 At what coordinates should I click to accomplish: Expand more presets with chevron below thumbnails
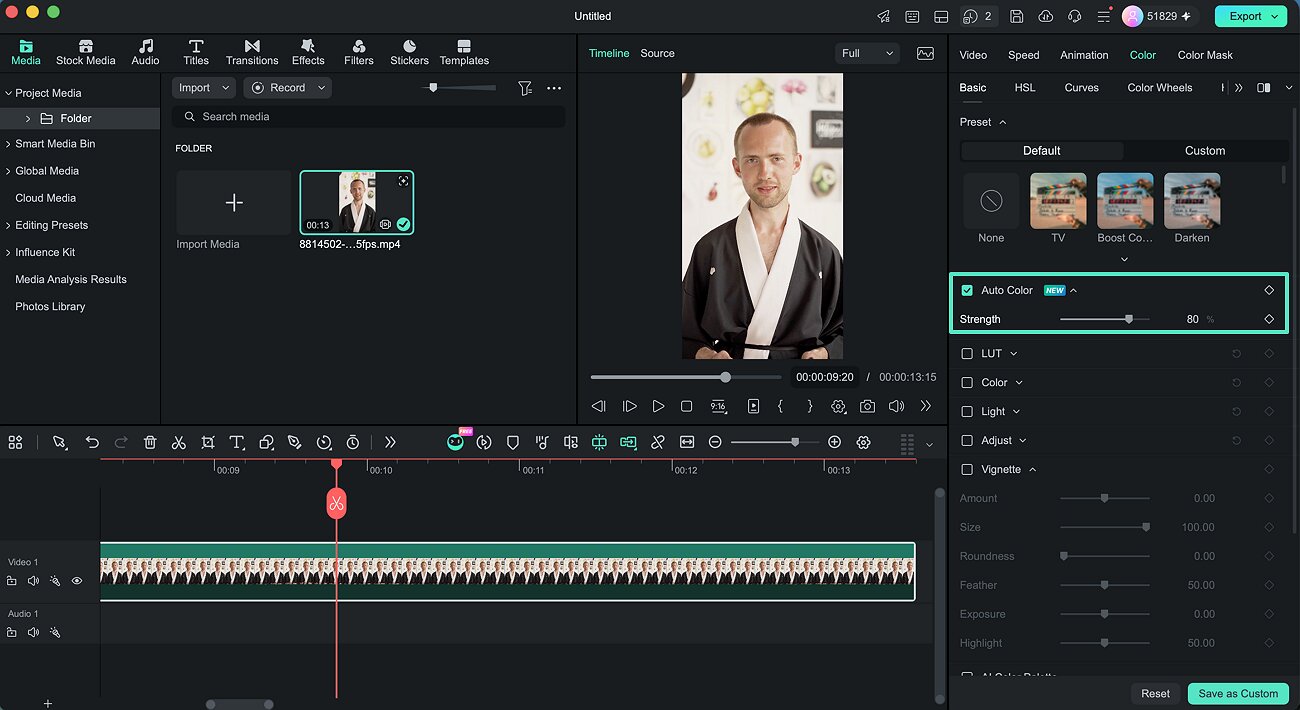click(1124, 260)
